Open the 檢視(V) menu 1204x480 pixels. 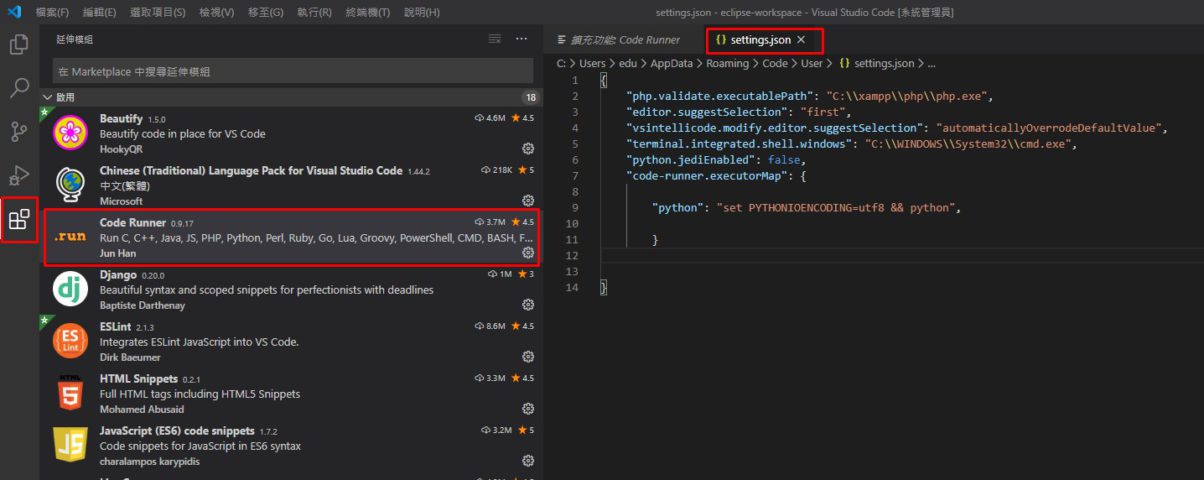coord(216,12)
